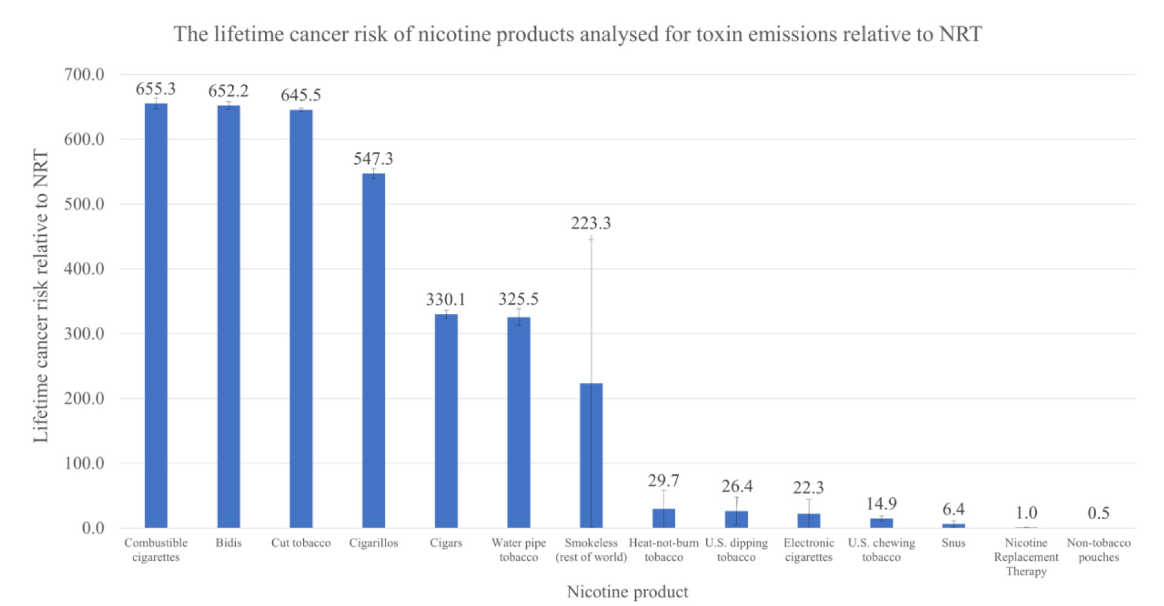Click the 'Non-tobacco pouches' axis label

point(1098,550)
